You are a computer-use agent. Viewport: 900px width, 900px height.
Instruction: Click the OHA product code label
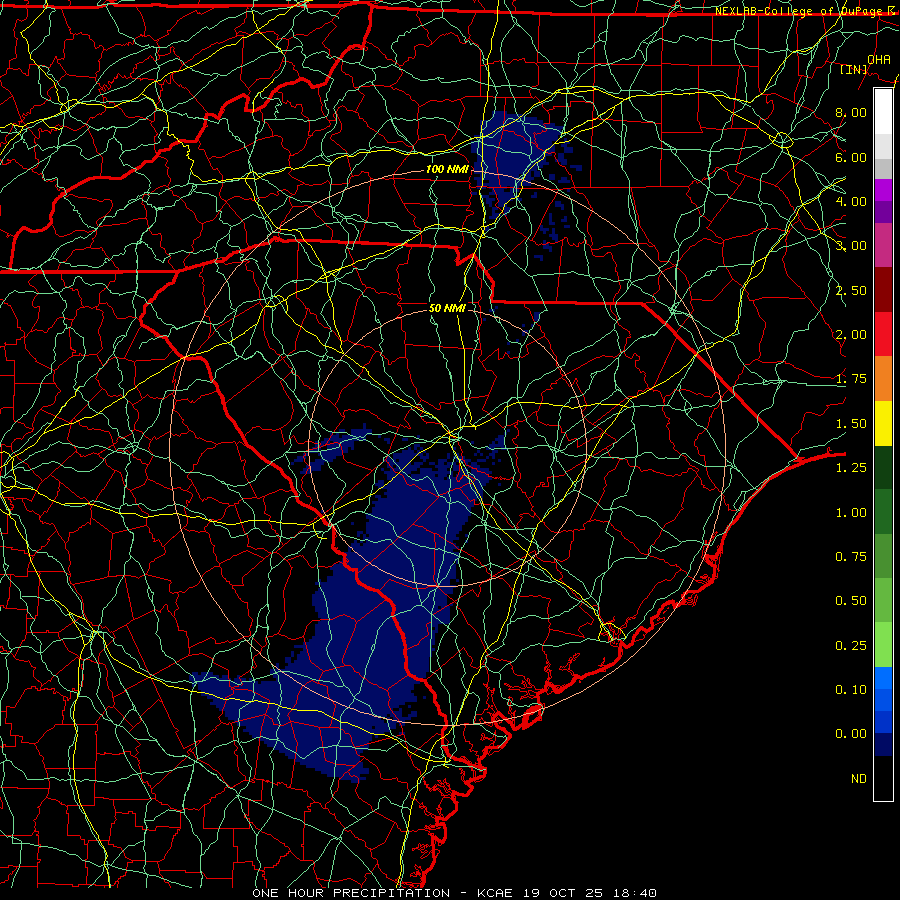pyautogui.click(x=879, y=59)
